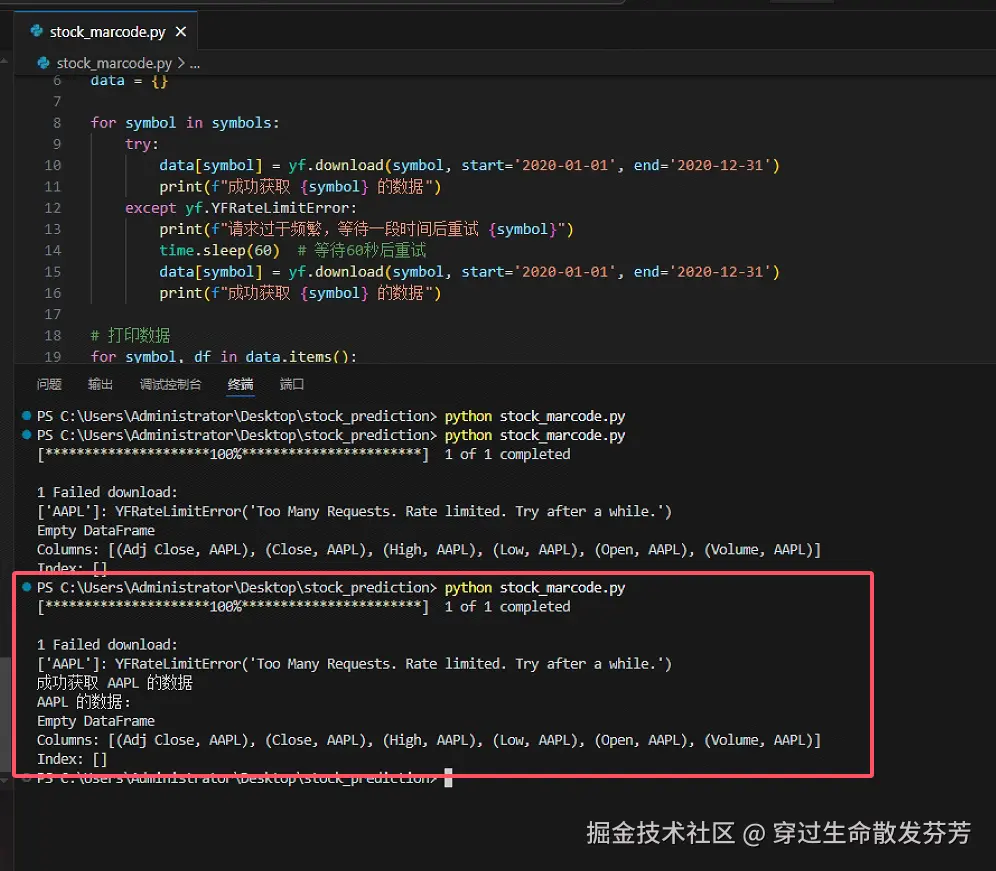
Task: Click the Python file icon in tab
Action: 37,30
